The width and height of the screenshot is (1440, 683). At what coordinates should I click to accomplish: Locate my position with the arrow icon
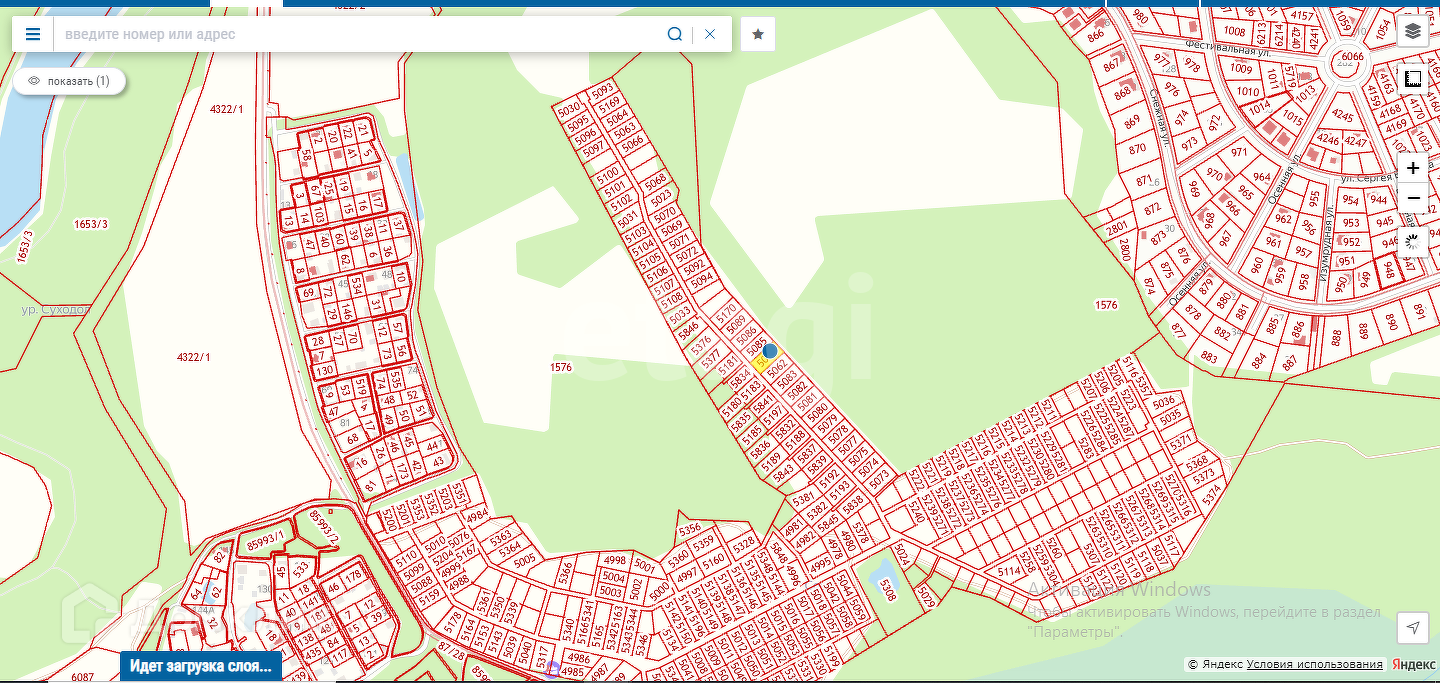point(1412,628)
